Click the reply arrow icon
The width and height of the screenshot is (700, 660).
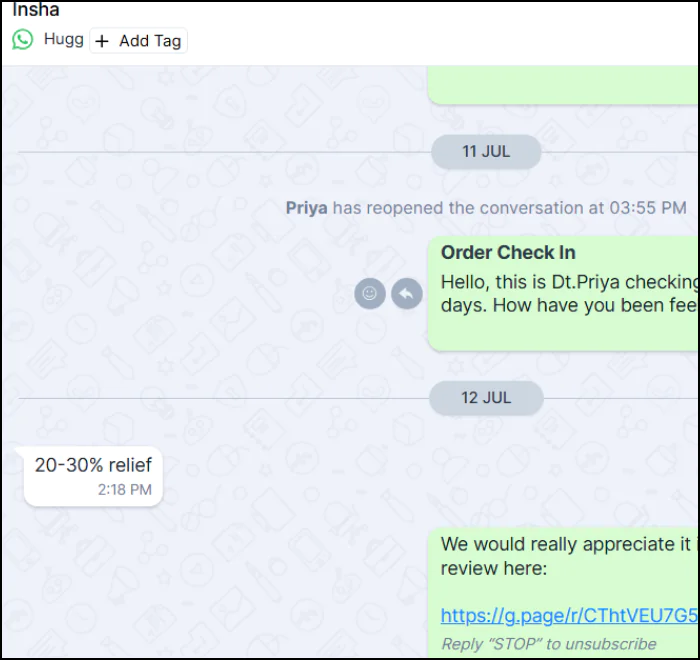(406, 293)
